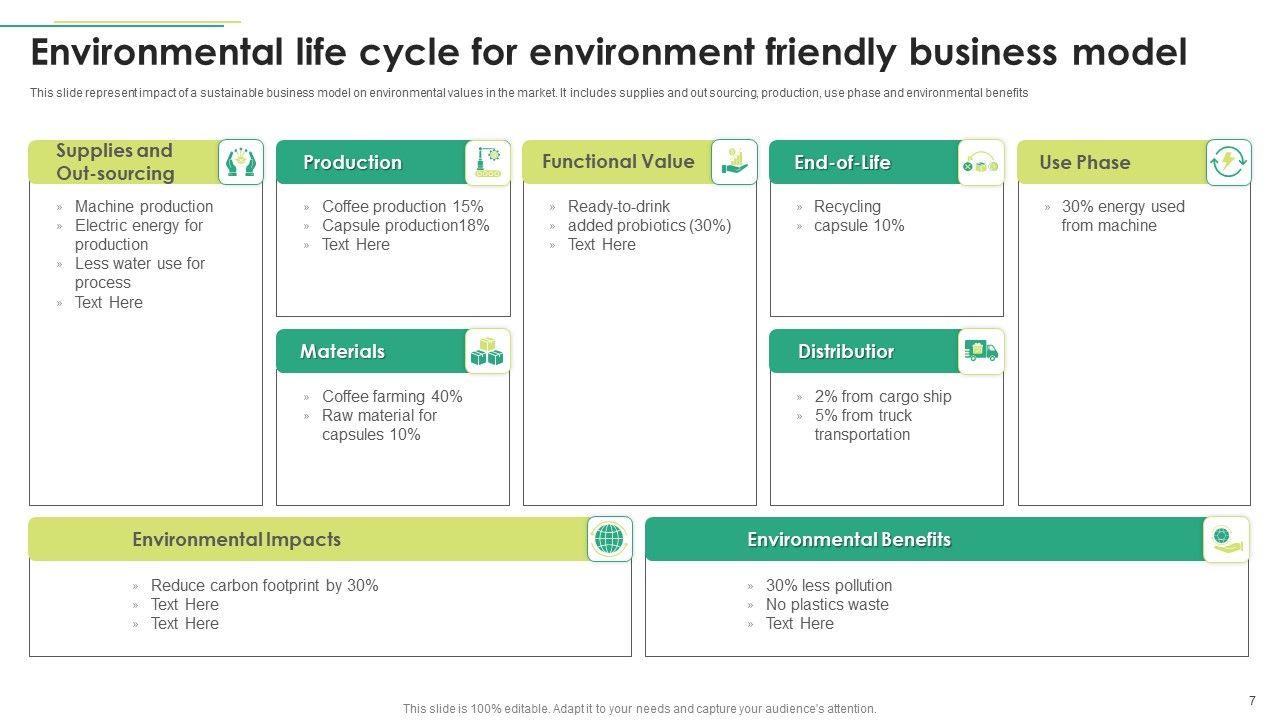Select the robotic arm icon next to Production
This screenshot has width=1280, height=720.
click(488, 162)
